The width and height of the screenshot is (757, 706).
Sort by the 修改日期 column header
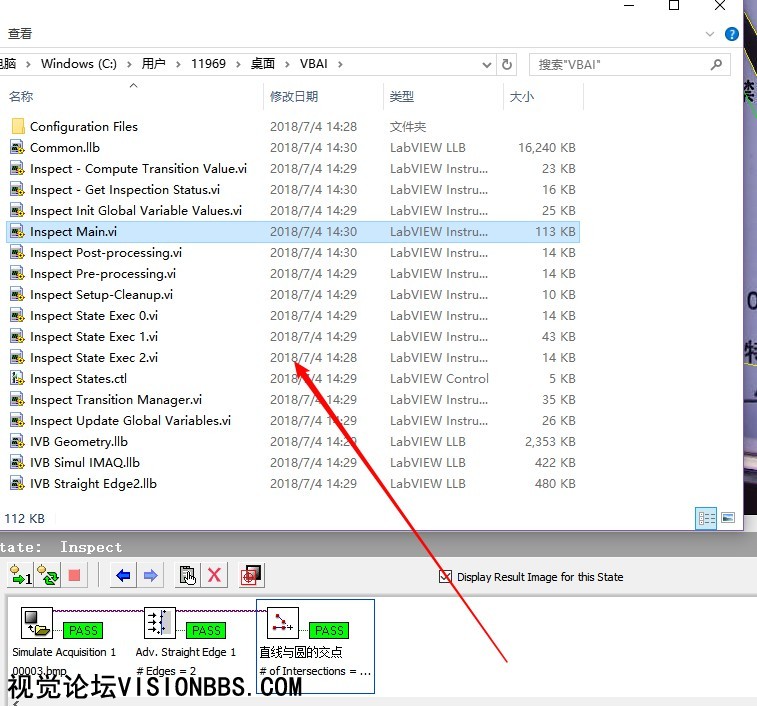click(294, 97)
